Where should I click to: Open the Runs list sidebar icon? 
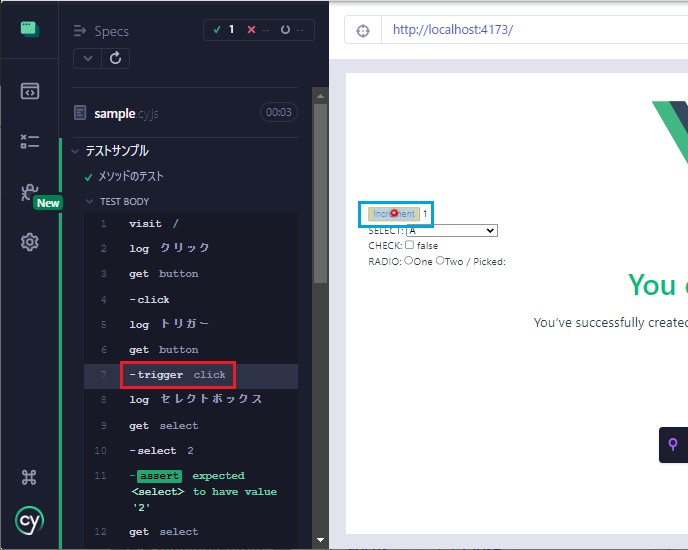29,141
